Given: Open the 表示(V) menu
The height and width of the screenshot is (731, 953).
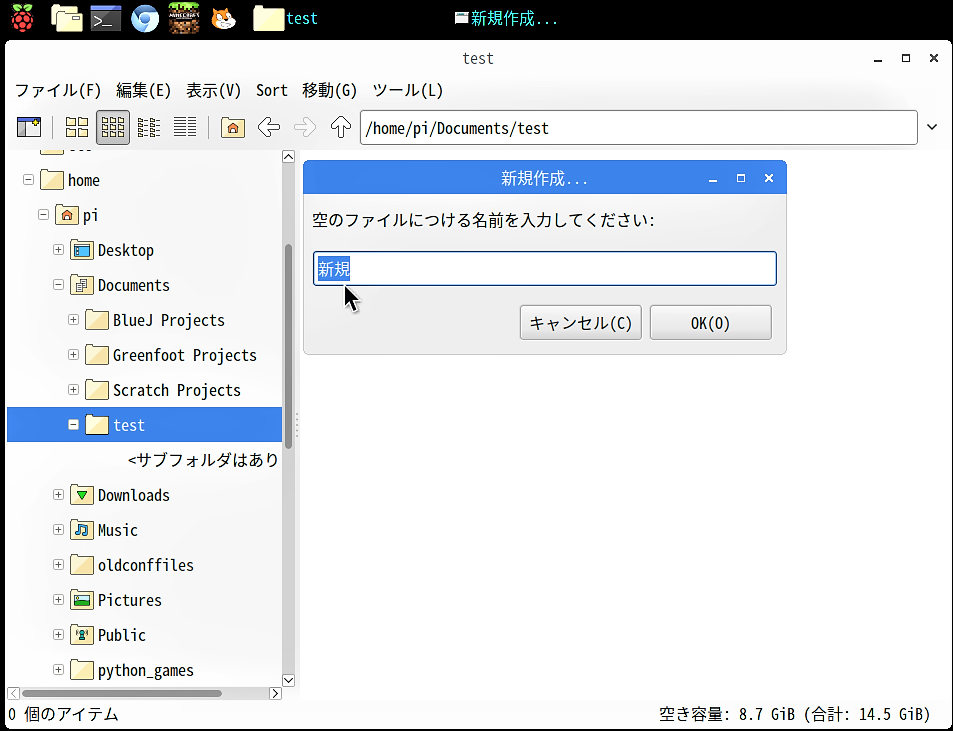Looking at the screenshot, I should pyautogui.click(x=213, y=91).
